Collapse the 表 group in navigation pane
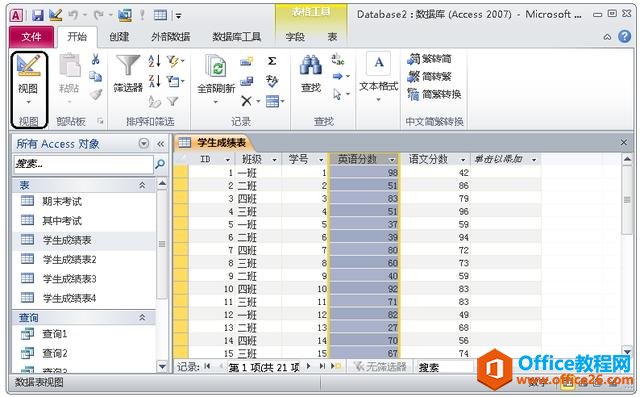Screen dimensions: 640x397 142,185
